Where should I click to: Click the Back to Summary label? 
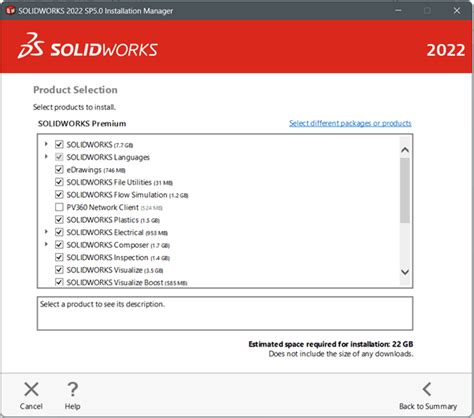(428, 406)
